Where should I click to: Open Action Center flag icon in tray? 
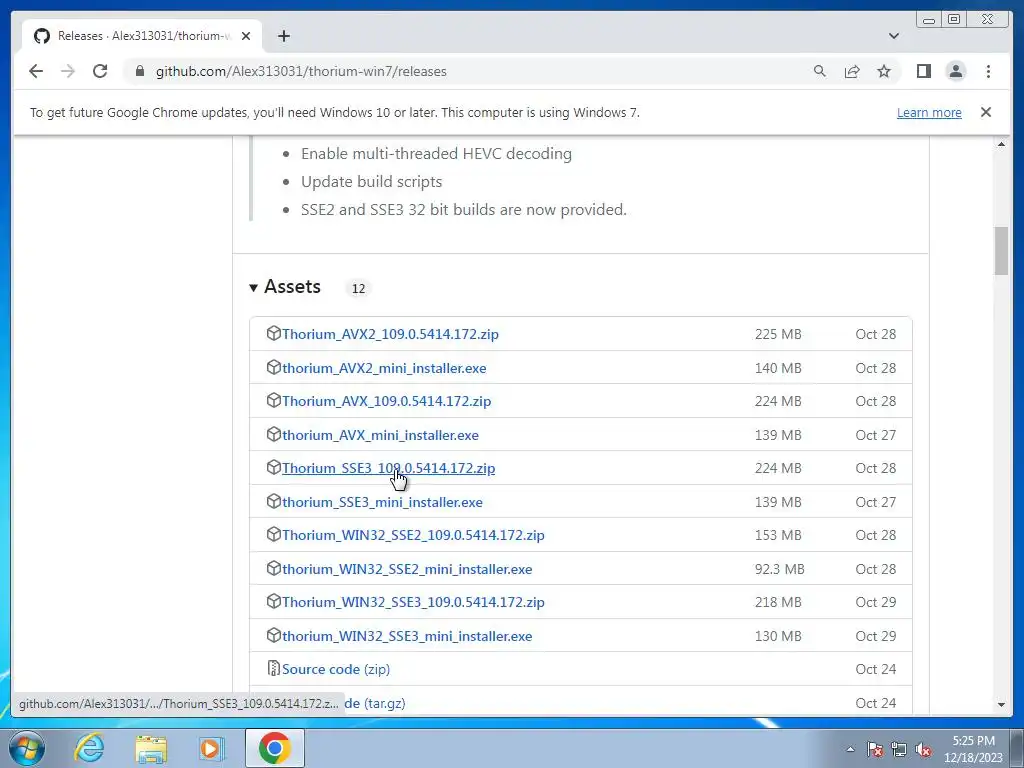pos(875,749)
